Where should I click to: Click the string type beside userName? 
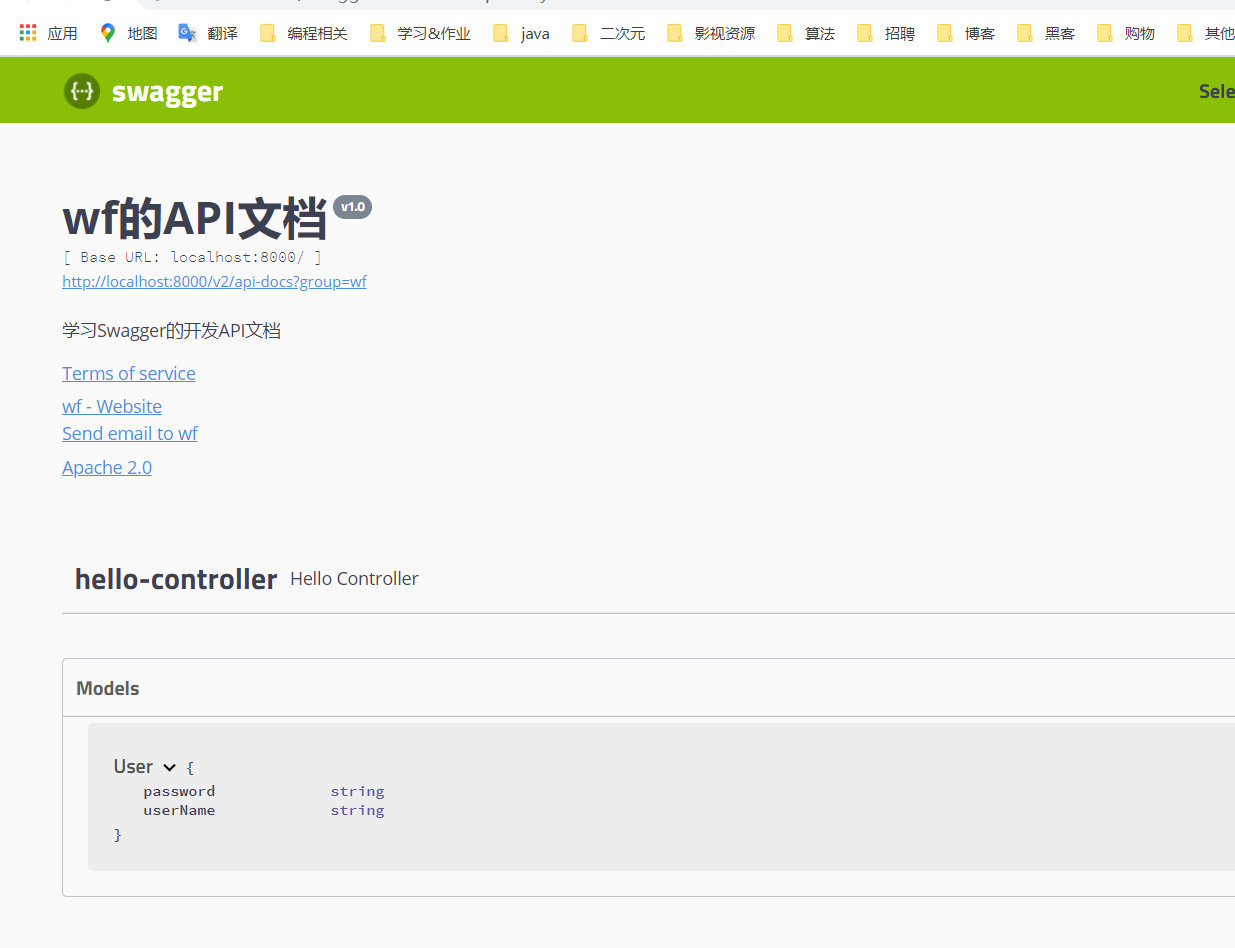click(357, 810)
